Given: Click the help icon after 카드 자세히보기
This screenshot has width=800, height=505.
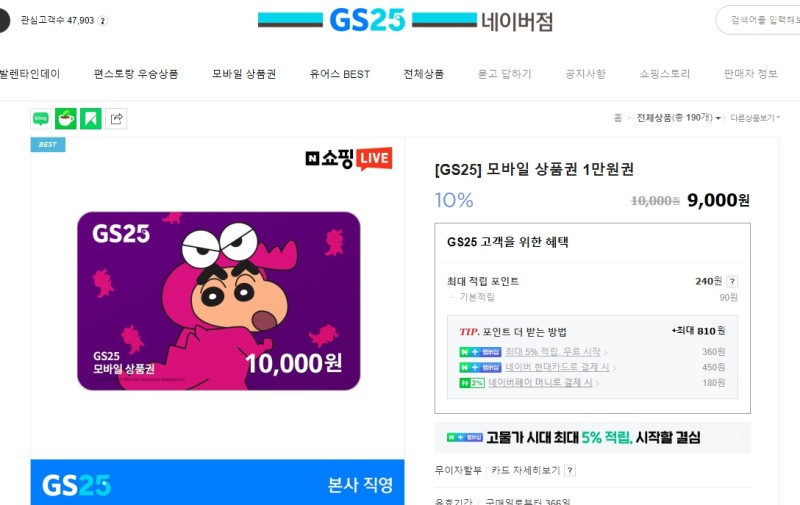Looking at the screenshot, I should (570, 470).
